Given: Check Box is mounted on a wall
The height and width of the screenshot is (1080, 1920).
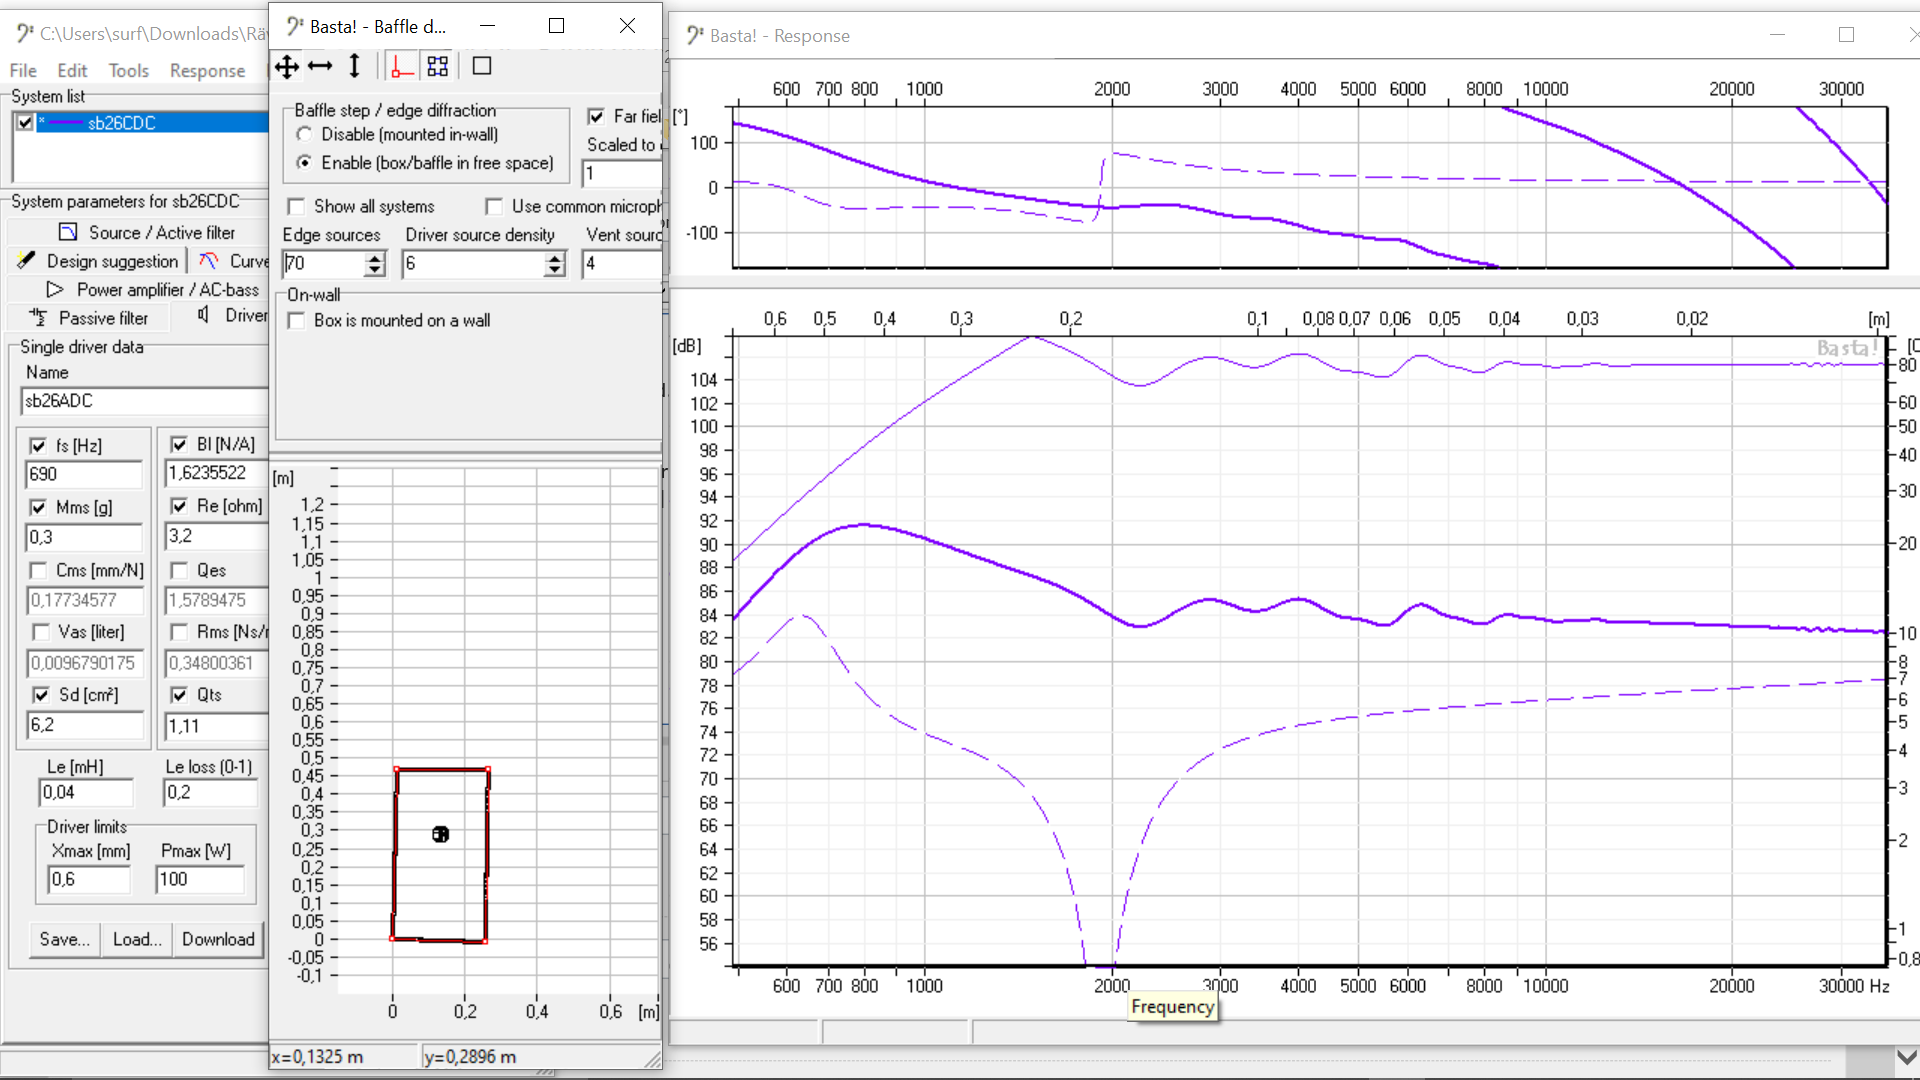Looking at the screenshot, I should [x=296, y=320].
